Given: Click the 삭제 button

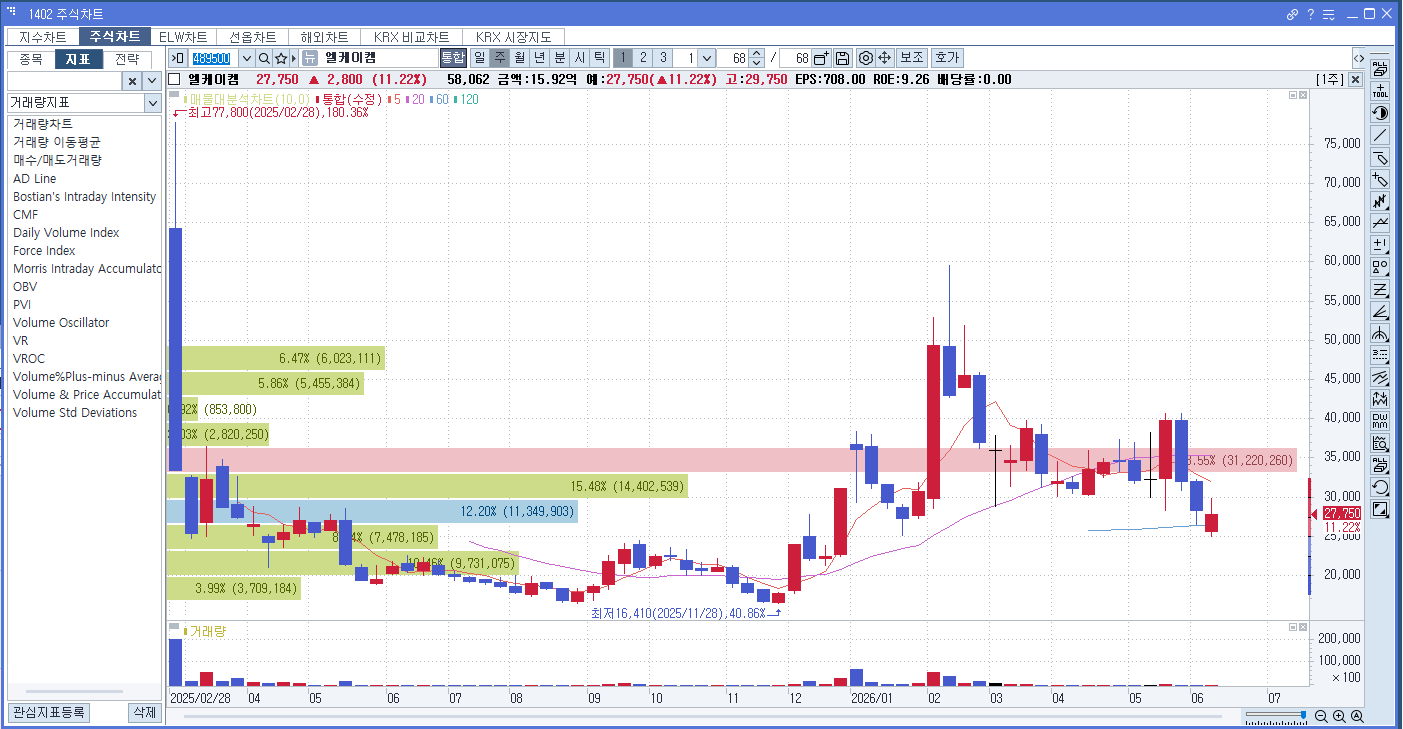Looking at the screenshot, I should point(145,713).
